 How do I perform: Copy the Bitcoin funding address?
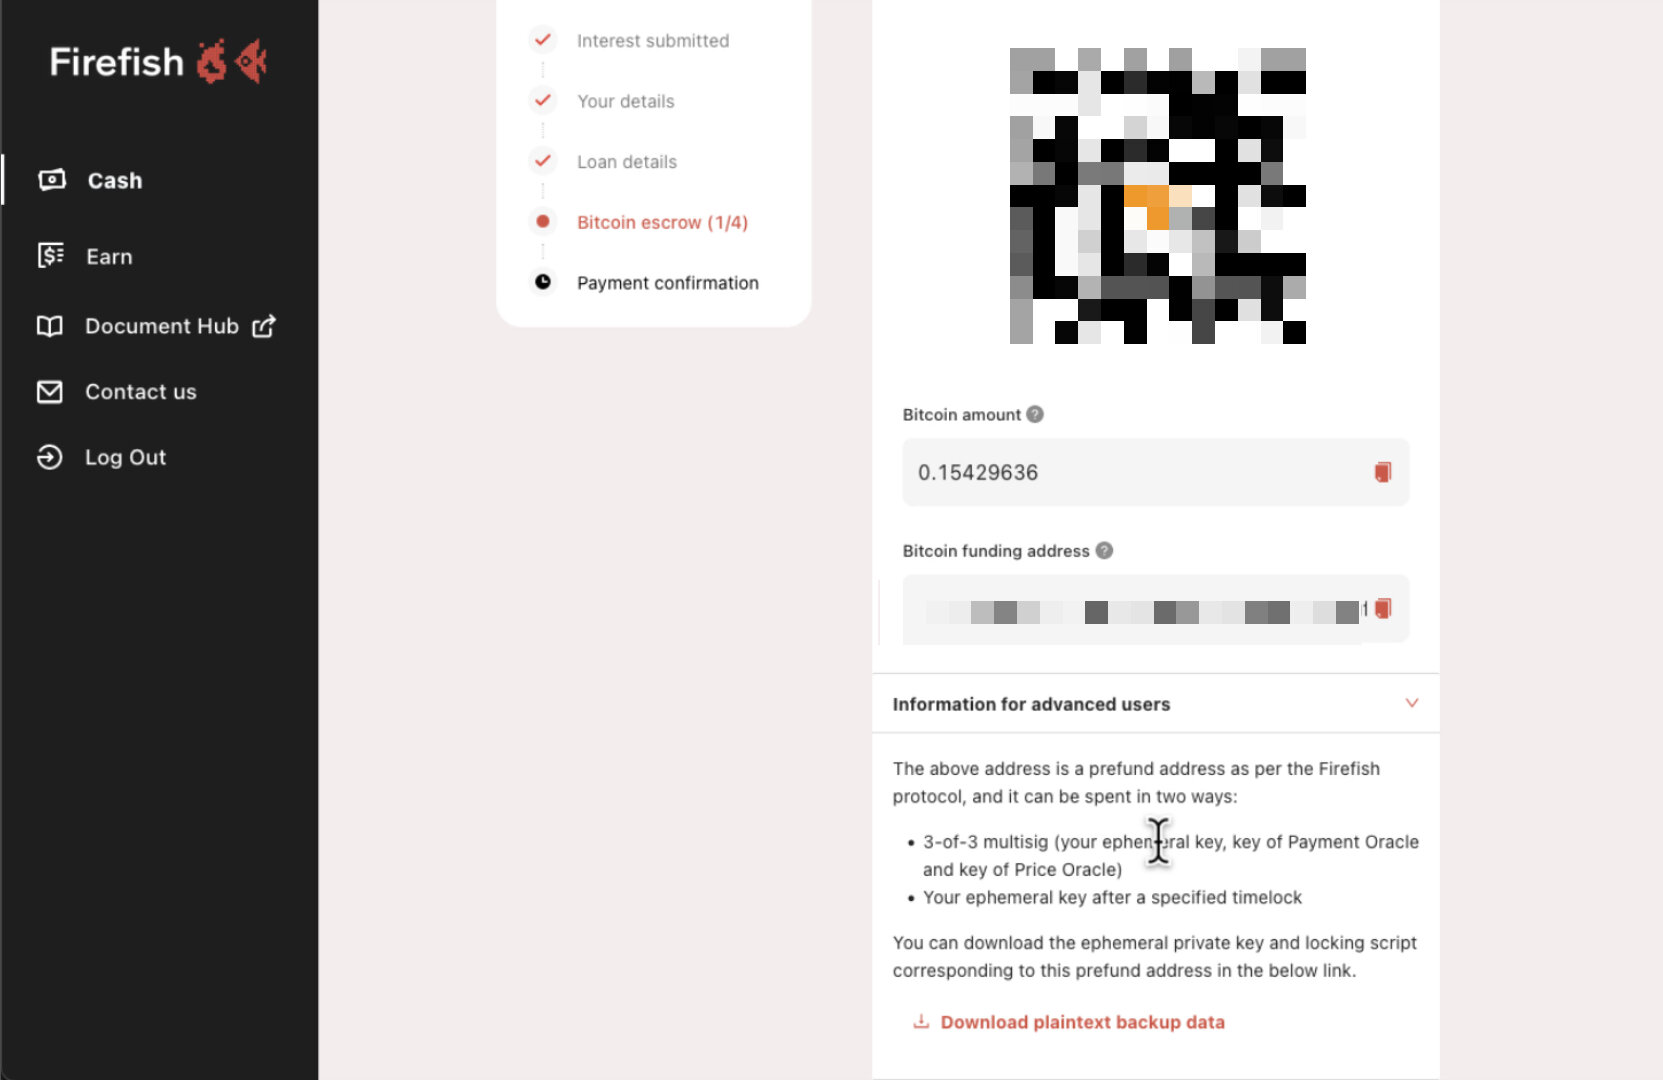pos(1382,609)
